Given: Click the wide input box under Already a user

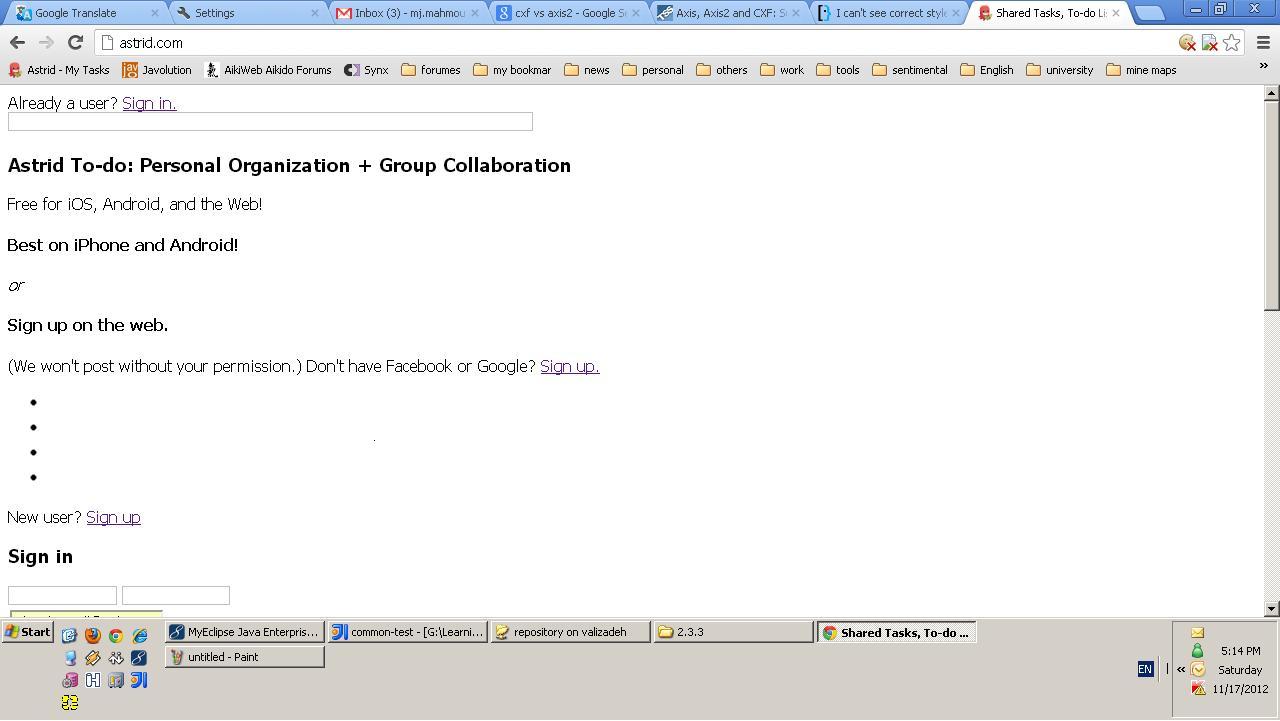Looking at the screenshot, I should [270, 122].
